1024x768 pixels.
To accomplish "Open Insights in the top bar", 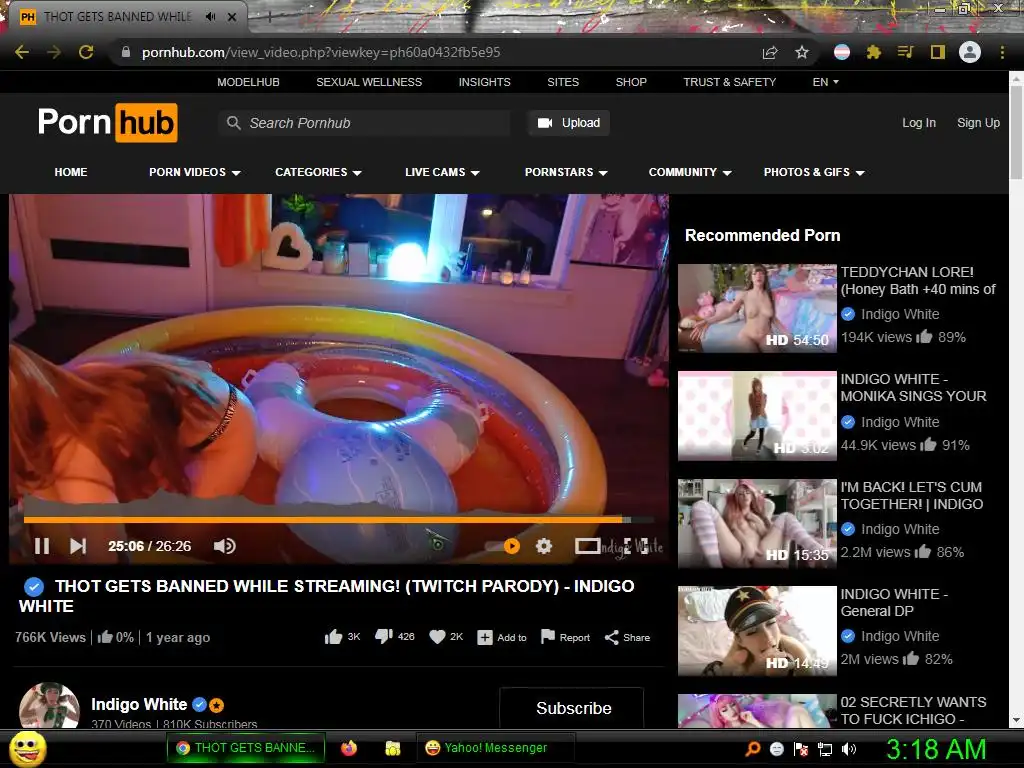I will [485, 82].
